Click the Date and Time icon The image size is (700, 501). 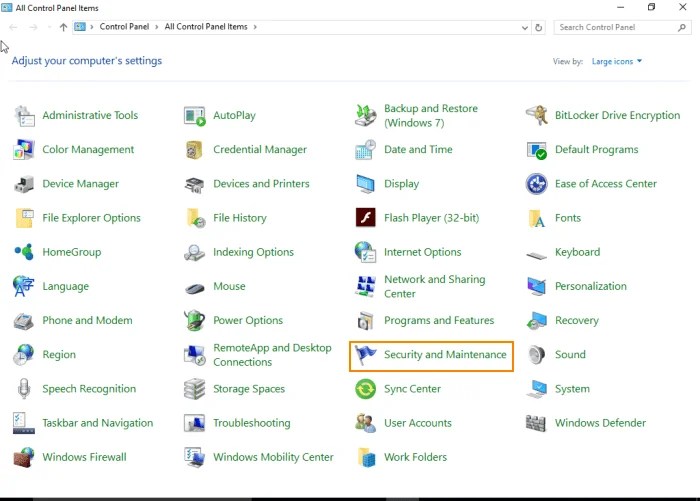pos(366,150)
